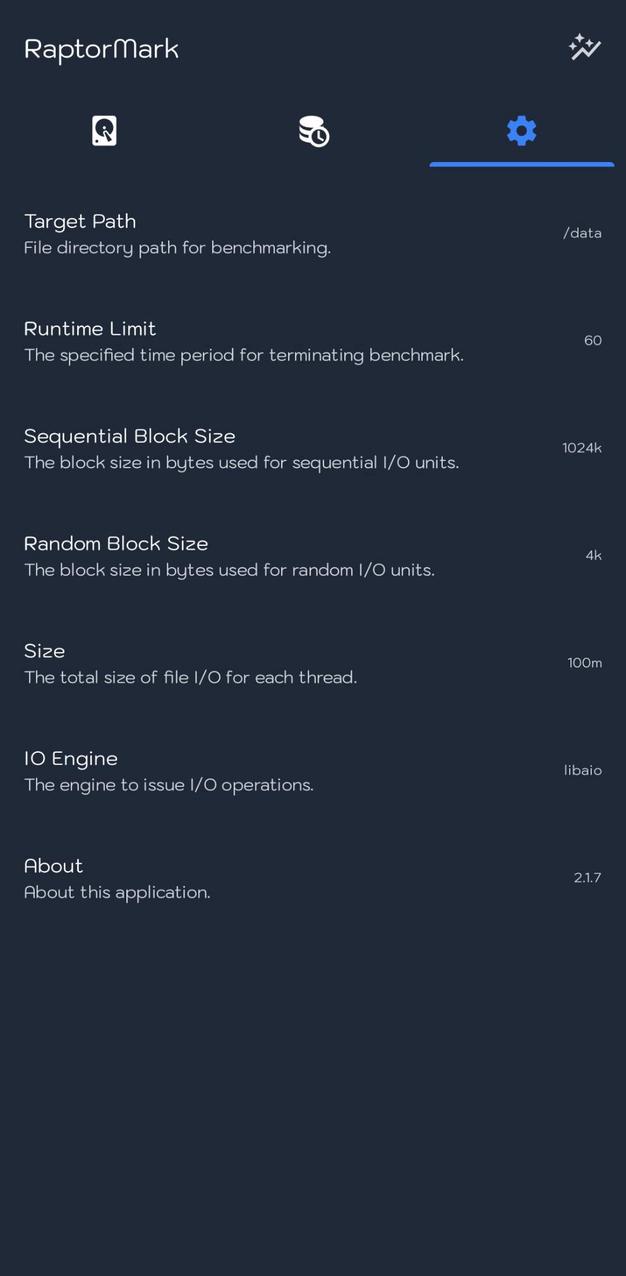Tap the 2.1.7 version number

[587, 878]
